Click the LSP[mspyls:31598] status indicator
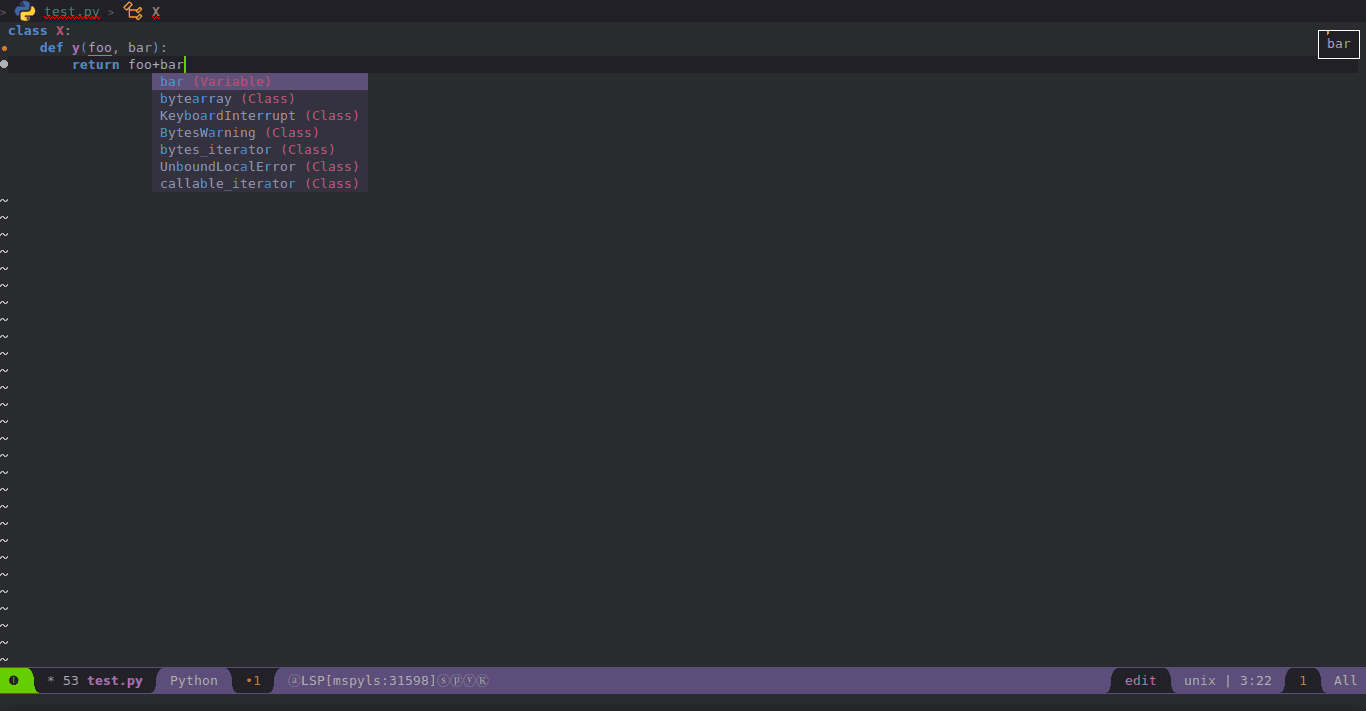1366x711 pixels. tap(368, 681)
